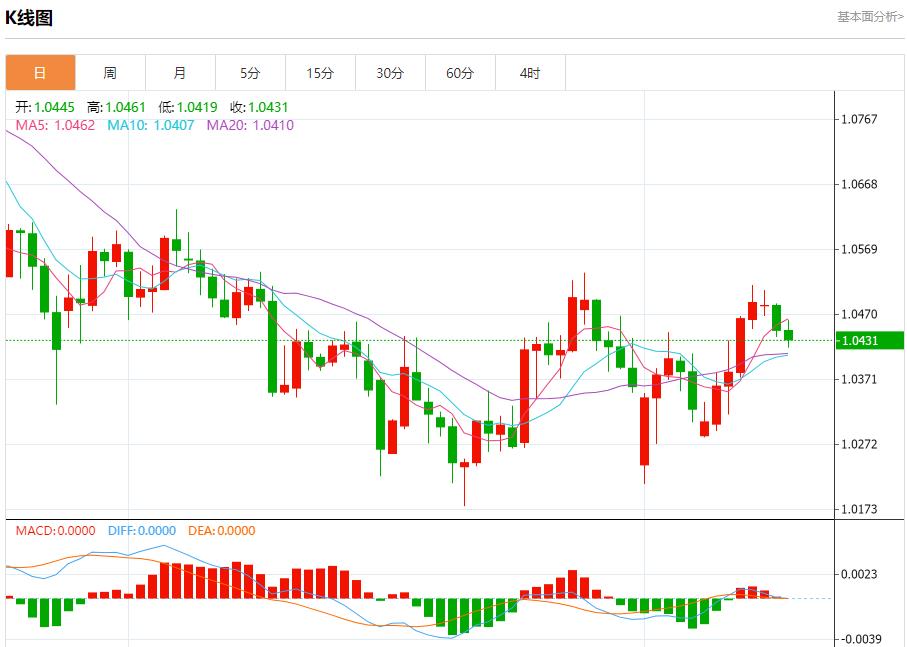Click the K线图 title heading

tap(30, 18)
